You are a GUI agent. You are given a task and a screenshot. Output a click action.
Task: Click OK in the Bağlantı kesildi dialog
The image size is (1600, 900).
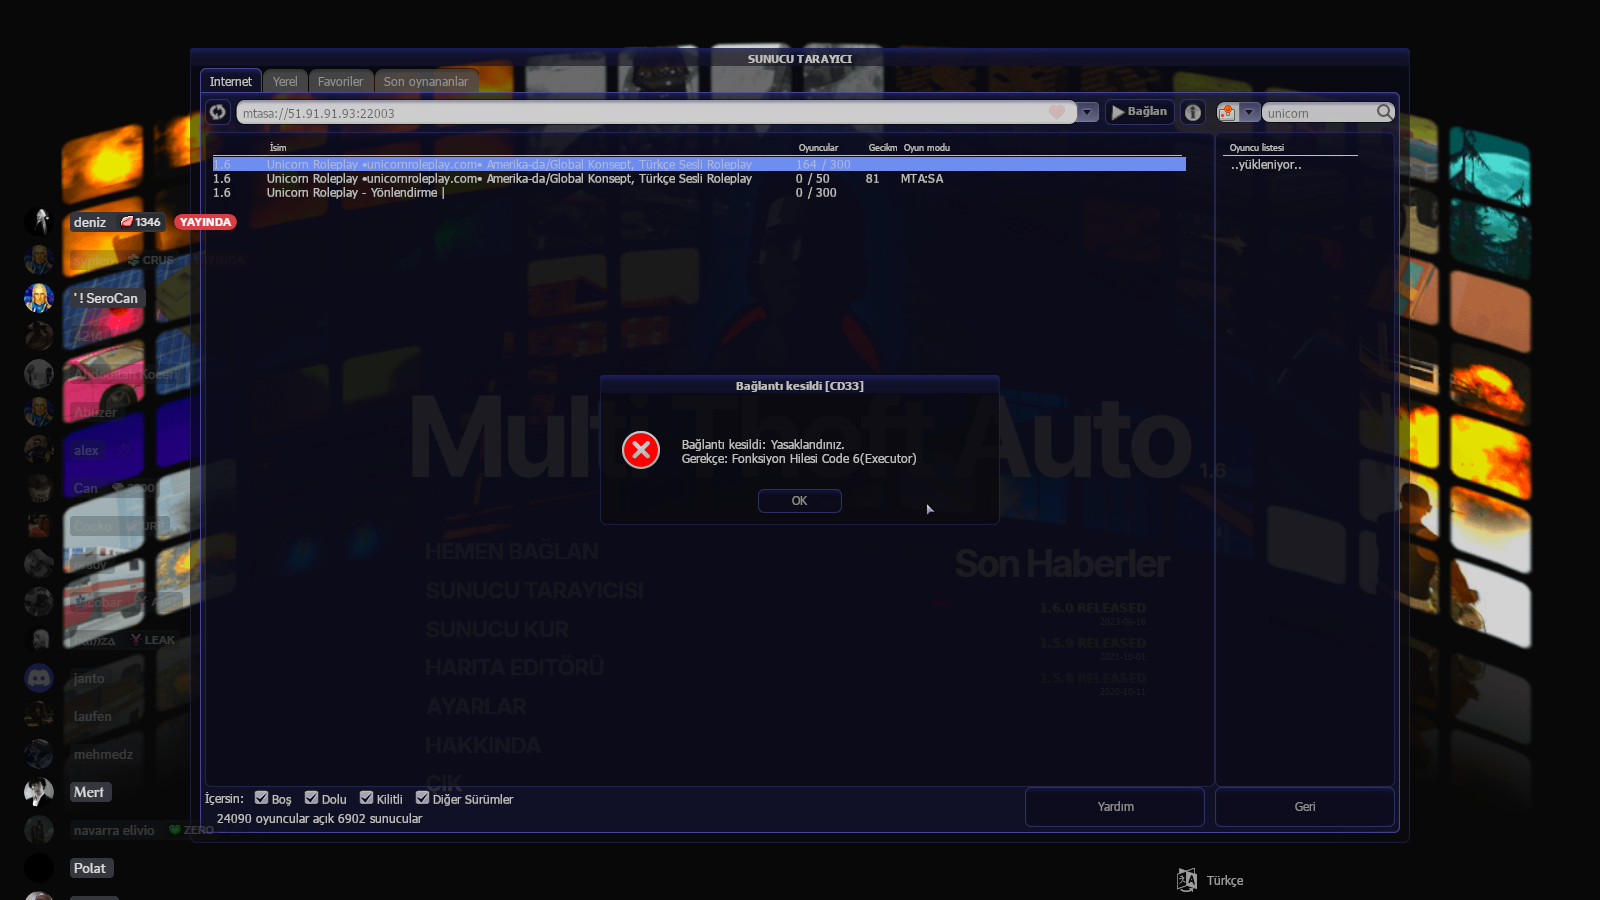coord(800,501)
